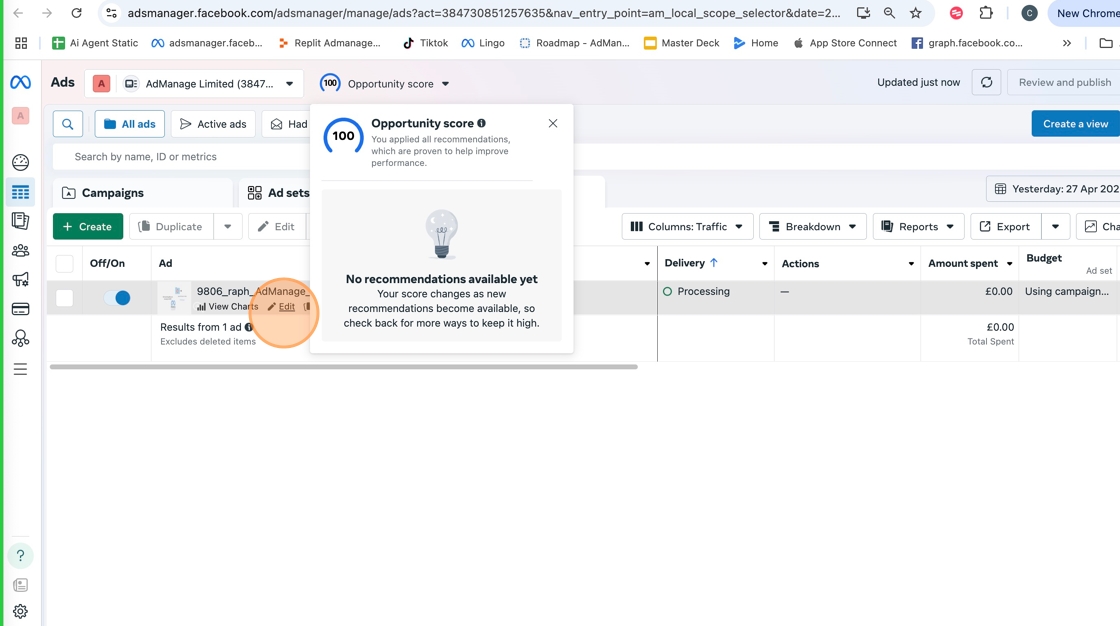The width and height of the screenshot is (1120, 626).
Task: Close the Opportunity score popup
Action: (553, 124)
